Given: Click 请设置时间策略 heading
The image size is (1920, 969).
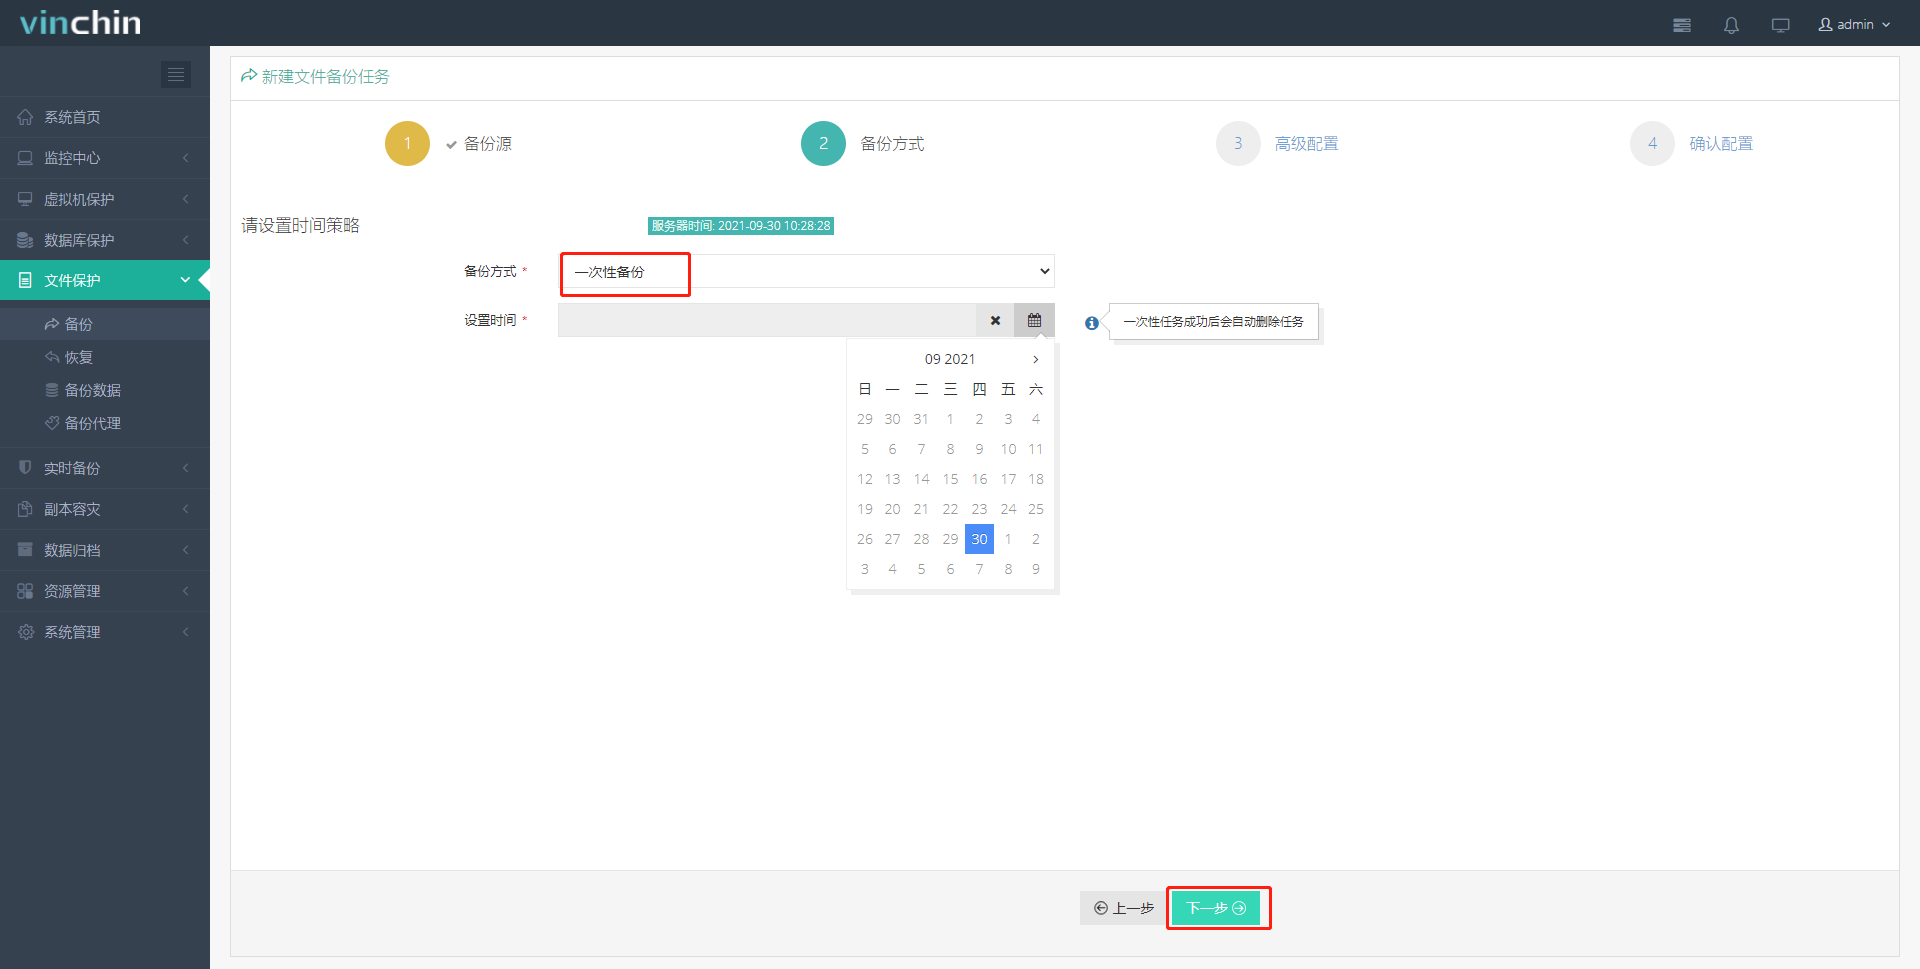Looking at the screenshot, I should (x=300, y=226).
